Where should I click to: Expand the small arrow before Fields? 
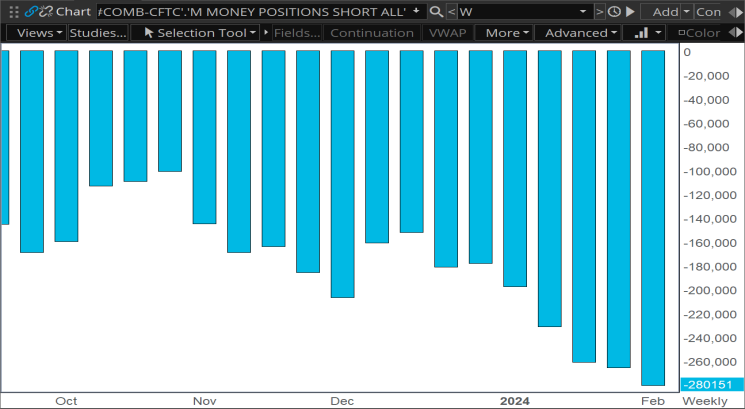tap(266, 33)
